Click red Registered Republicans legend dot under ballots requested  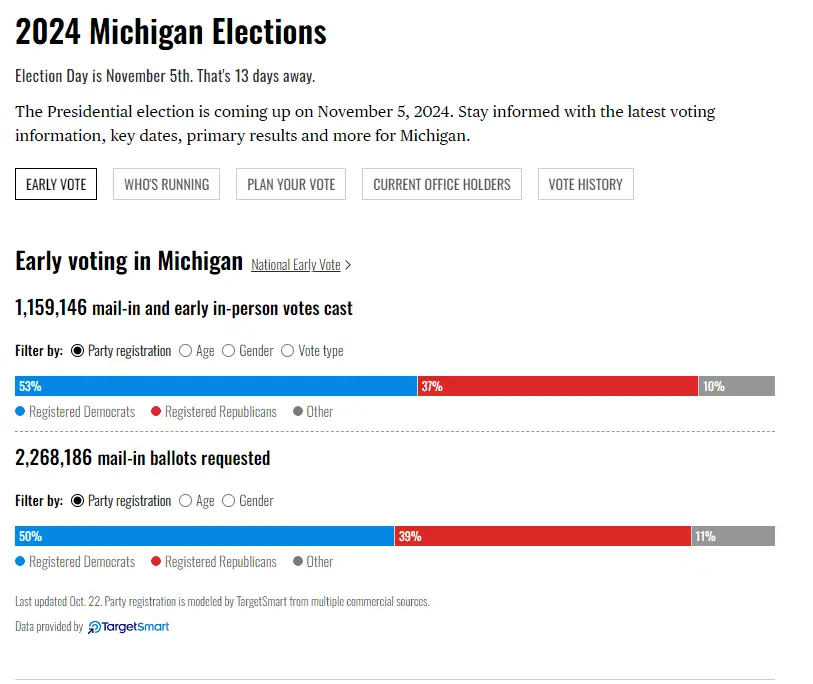pos(156,561)
